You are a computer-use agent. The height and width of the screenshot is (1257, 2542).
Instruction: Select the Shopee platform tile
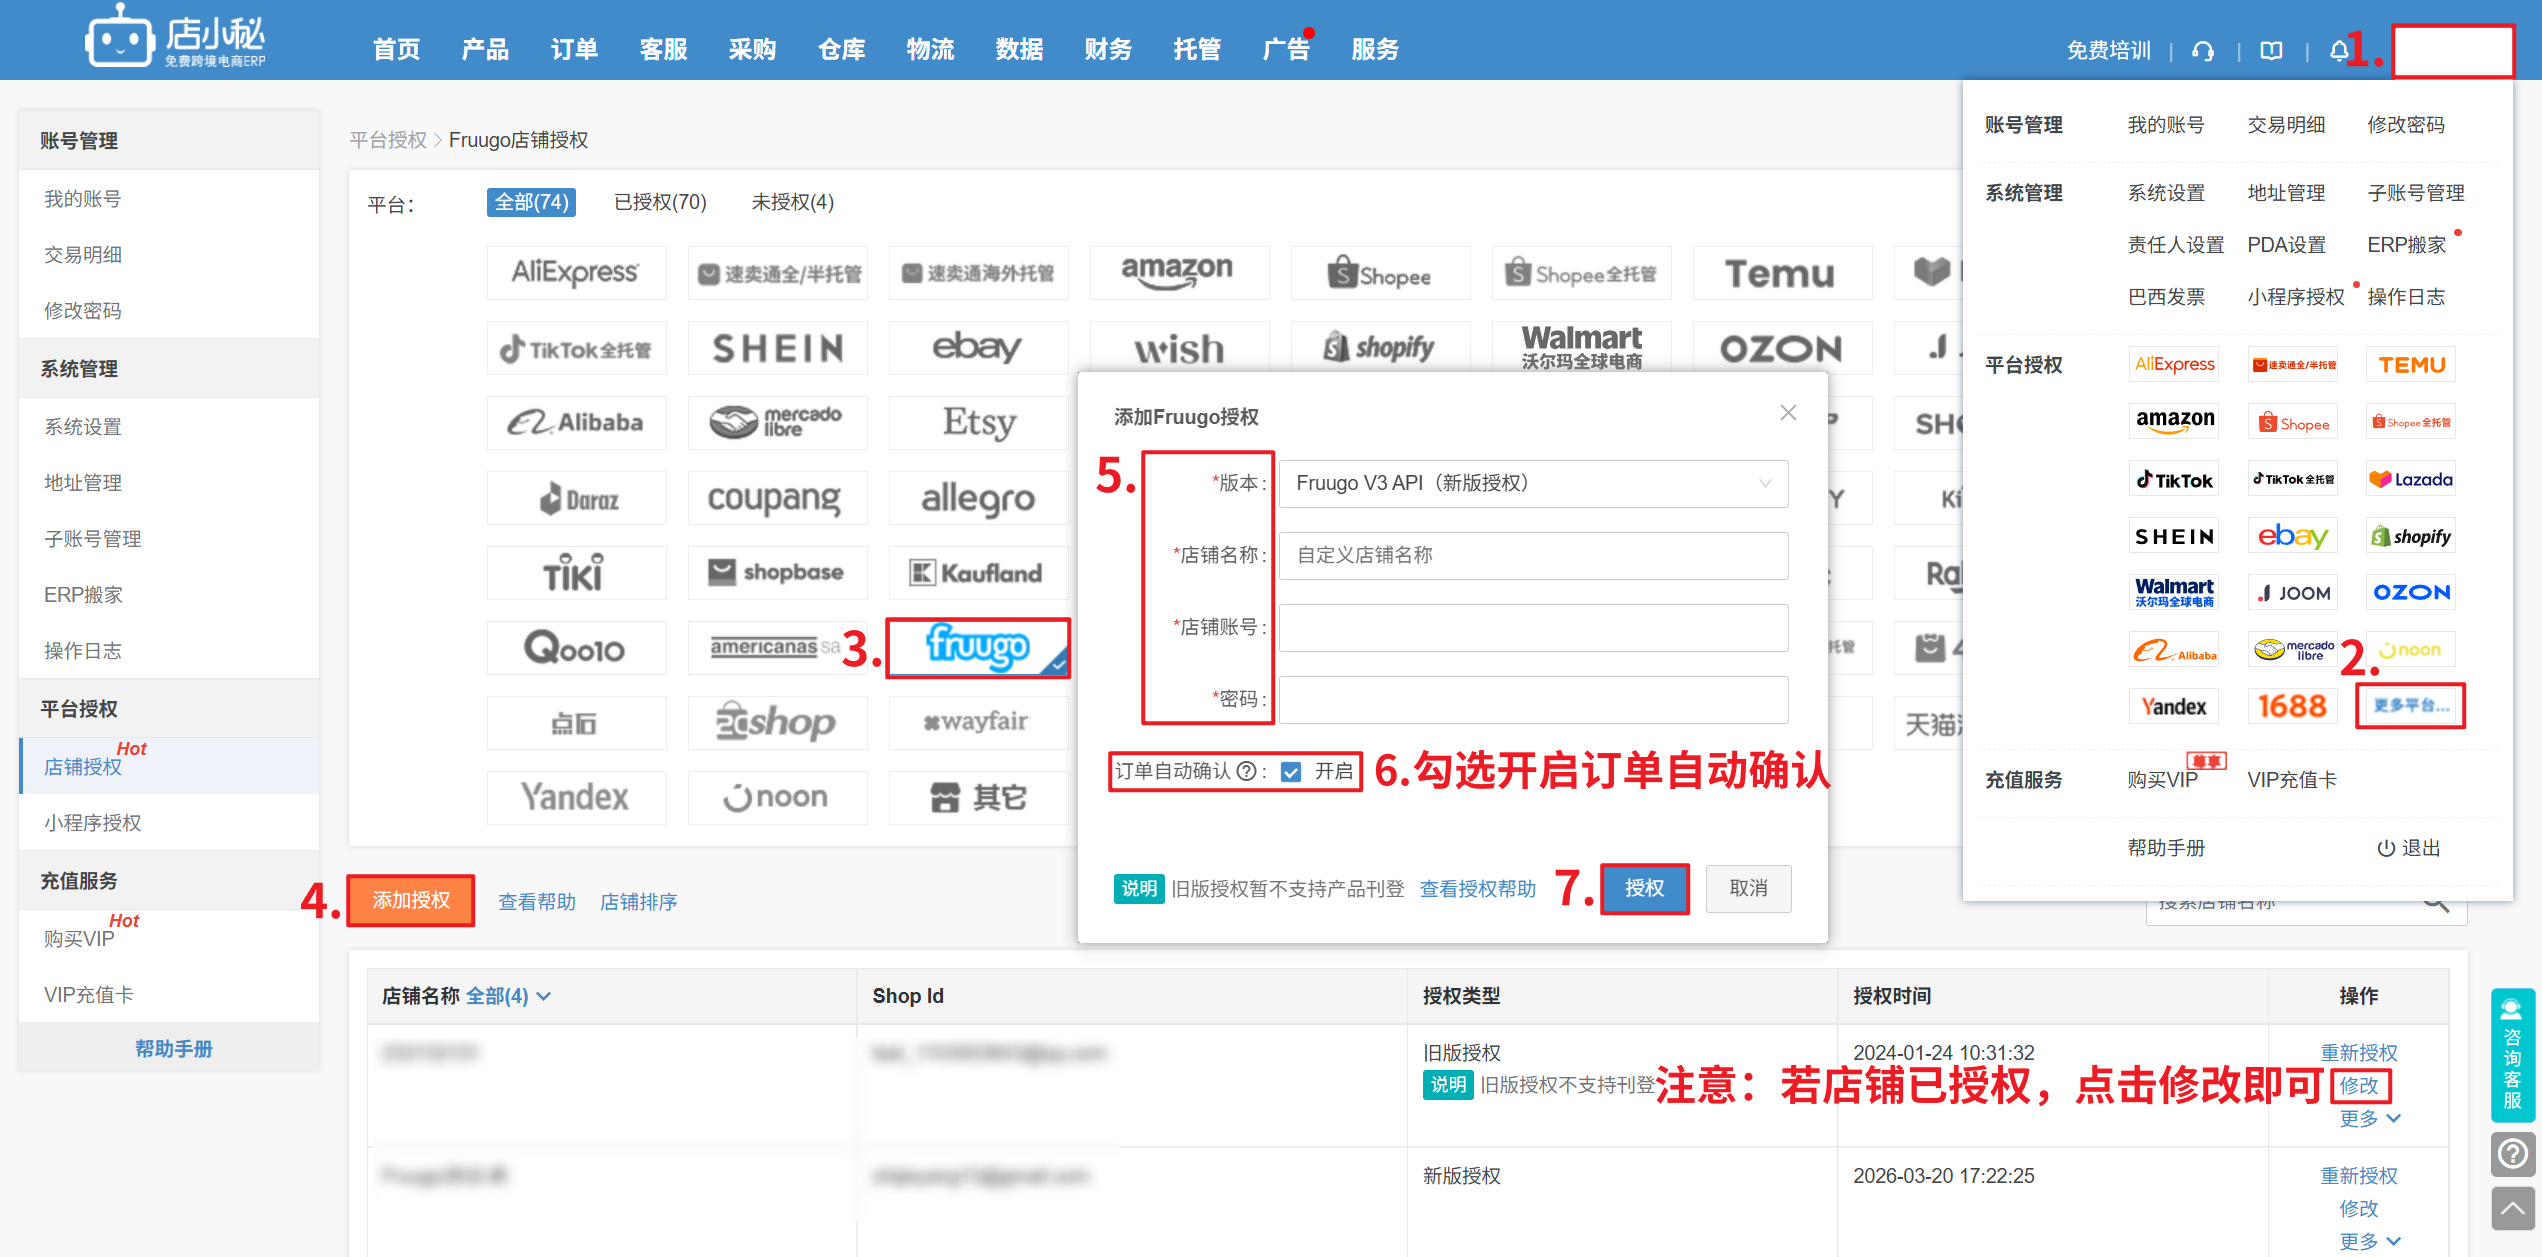pyautogui.click(x=1380, y=273)
